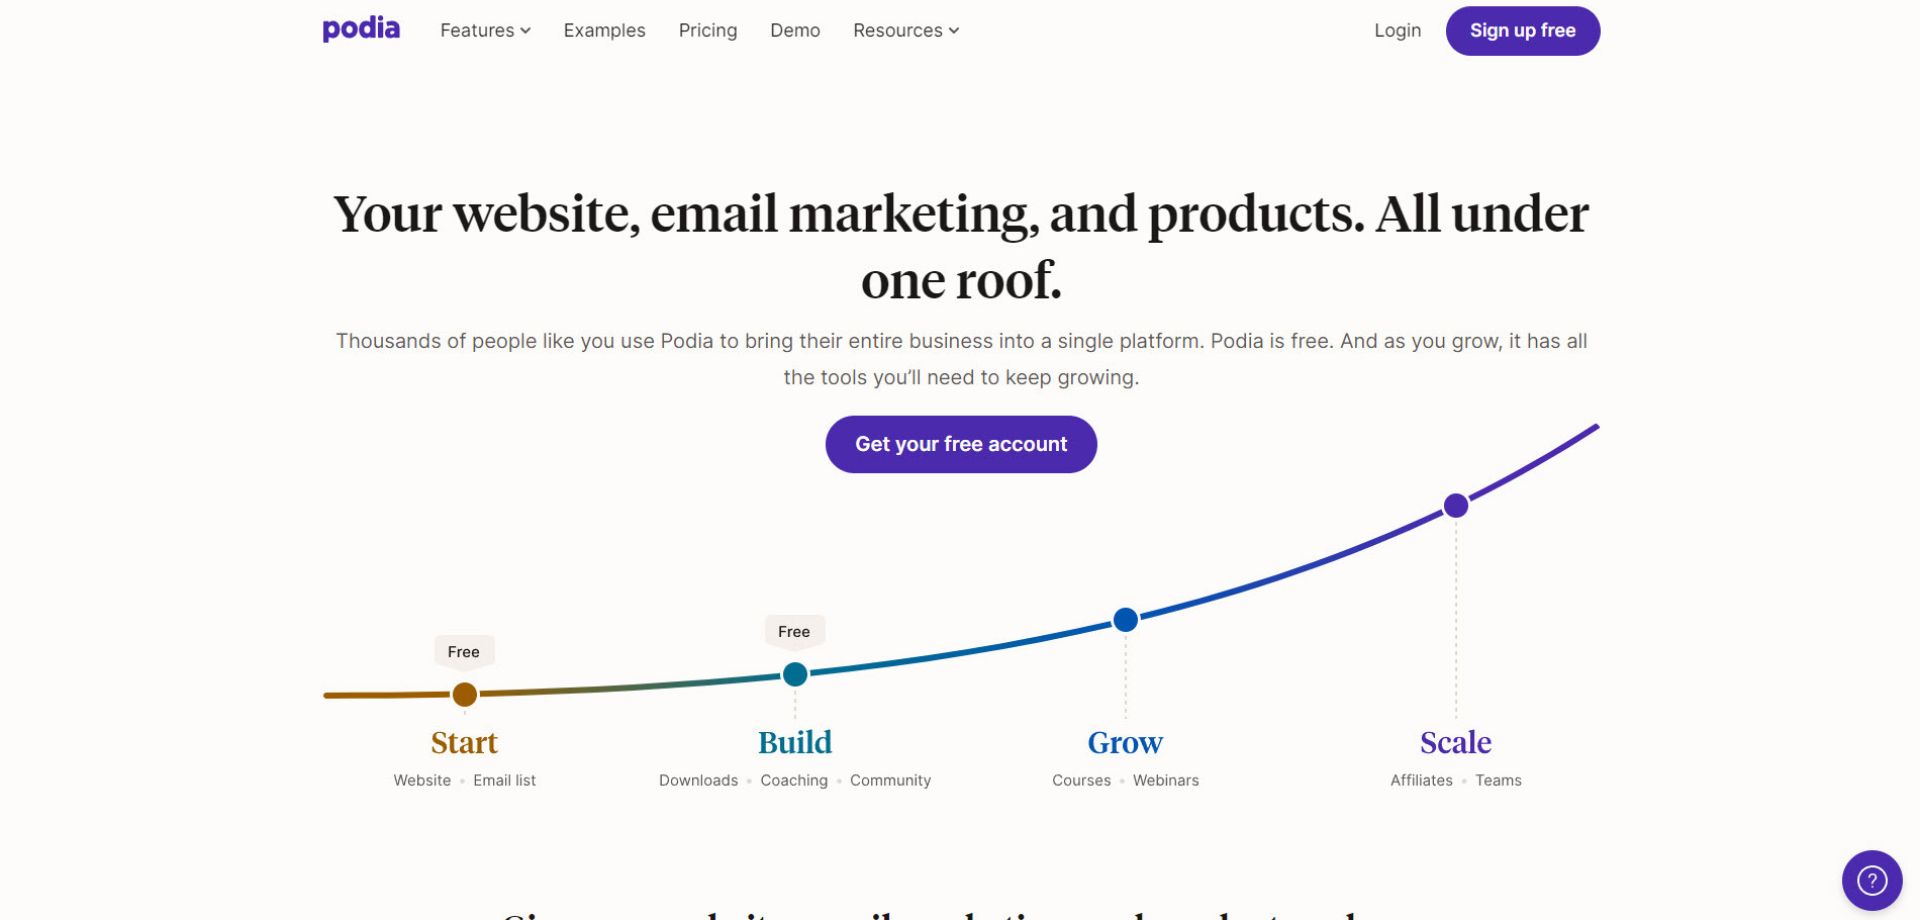Click the Podia logo
Image resolution: width=1920 pixels, height=920 pixels.
[361, 29]
